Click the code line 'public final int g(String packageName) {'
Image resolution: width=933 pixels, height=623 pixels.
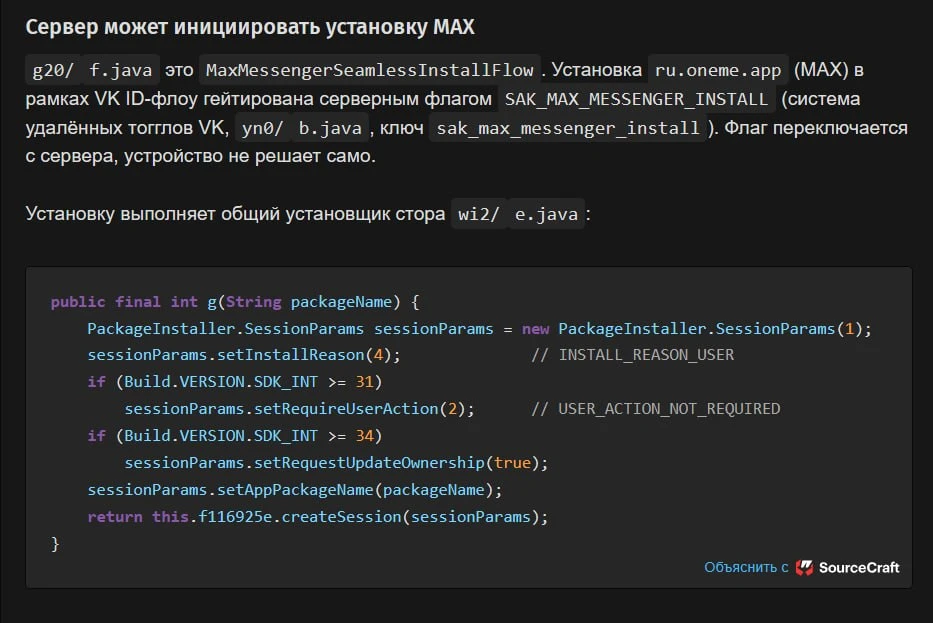235,302
